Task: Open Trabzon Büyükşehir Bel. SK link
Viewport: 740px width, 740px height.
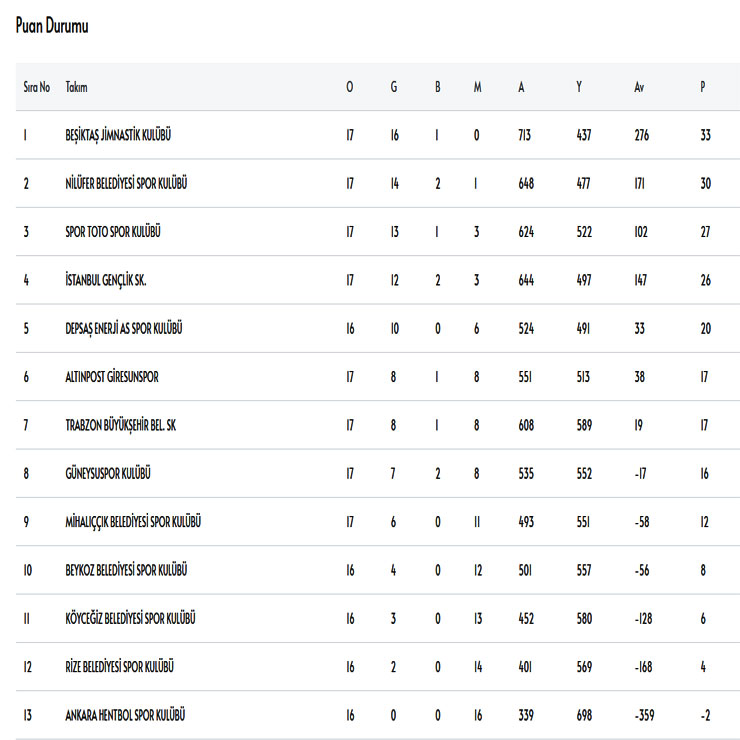Action: (120, 425)
